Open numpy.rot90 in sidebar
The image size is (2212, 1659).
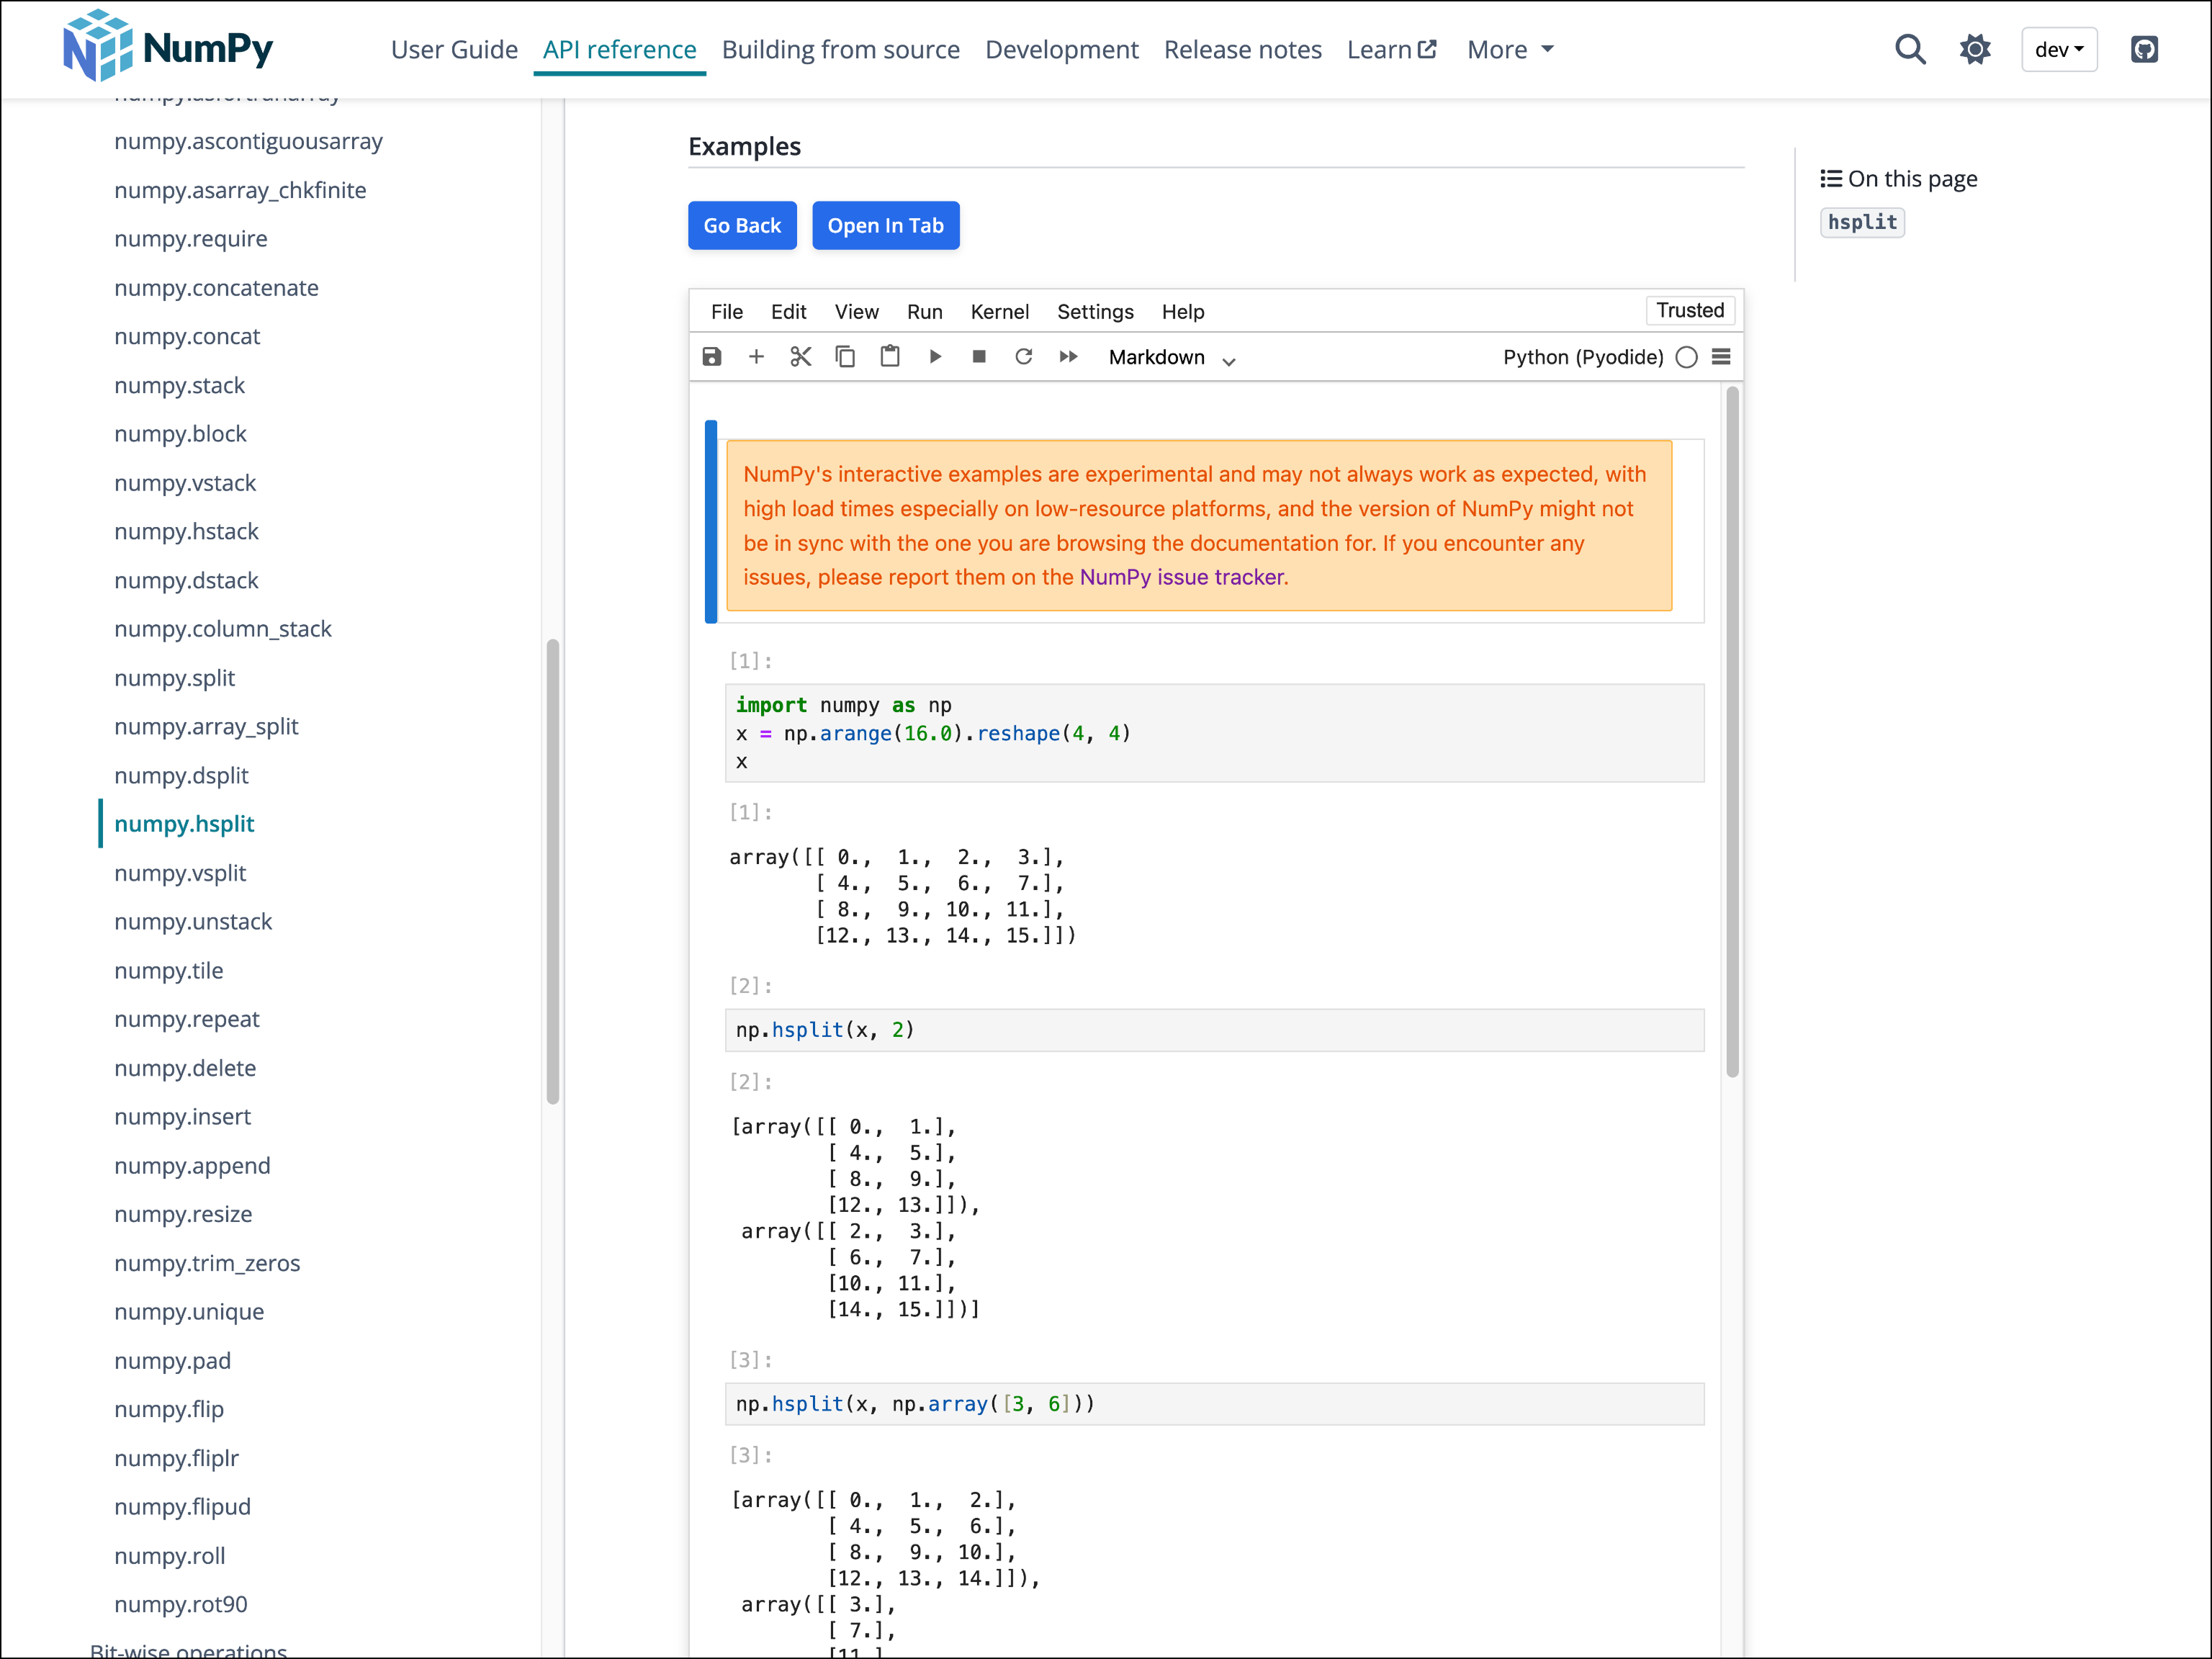pos(180,1605)
